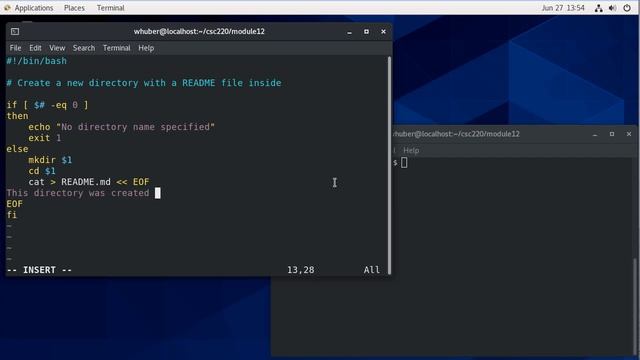
Task: Open Terminal menu in front terminal window
Action: [116, 48]
